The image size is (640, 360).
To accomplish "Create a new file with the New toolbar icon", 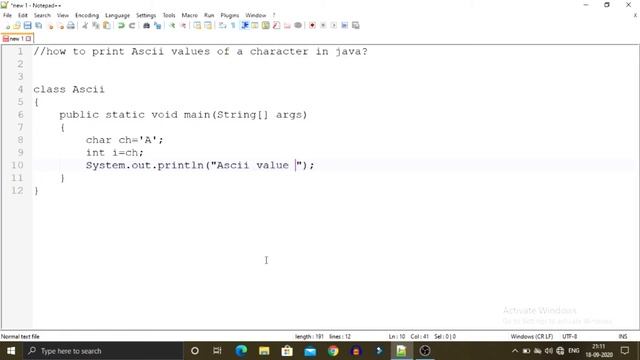I will (x=7, y=26).
